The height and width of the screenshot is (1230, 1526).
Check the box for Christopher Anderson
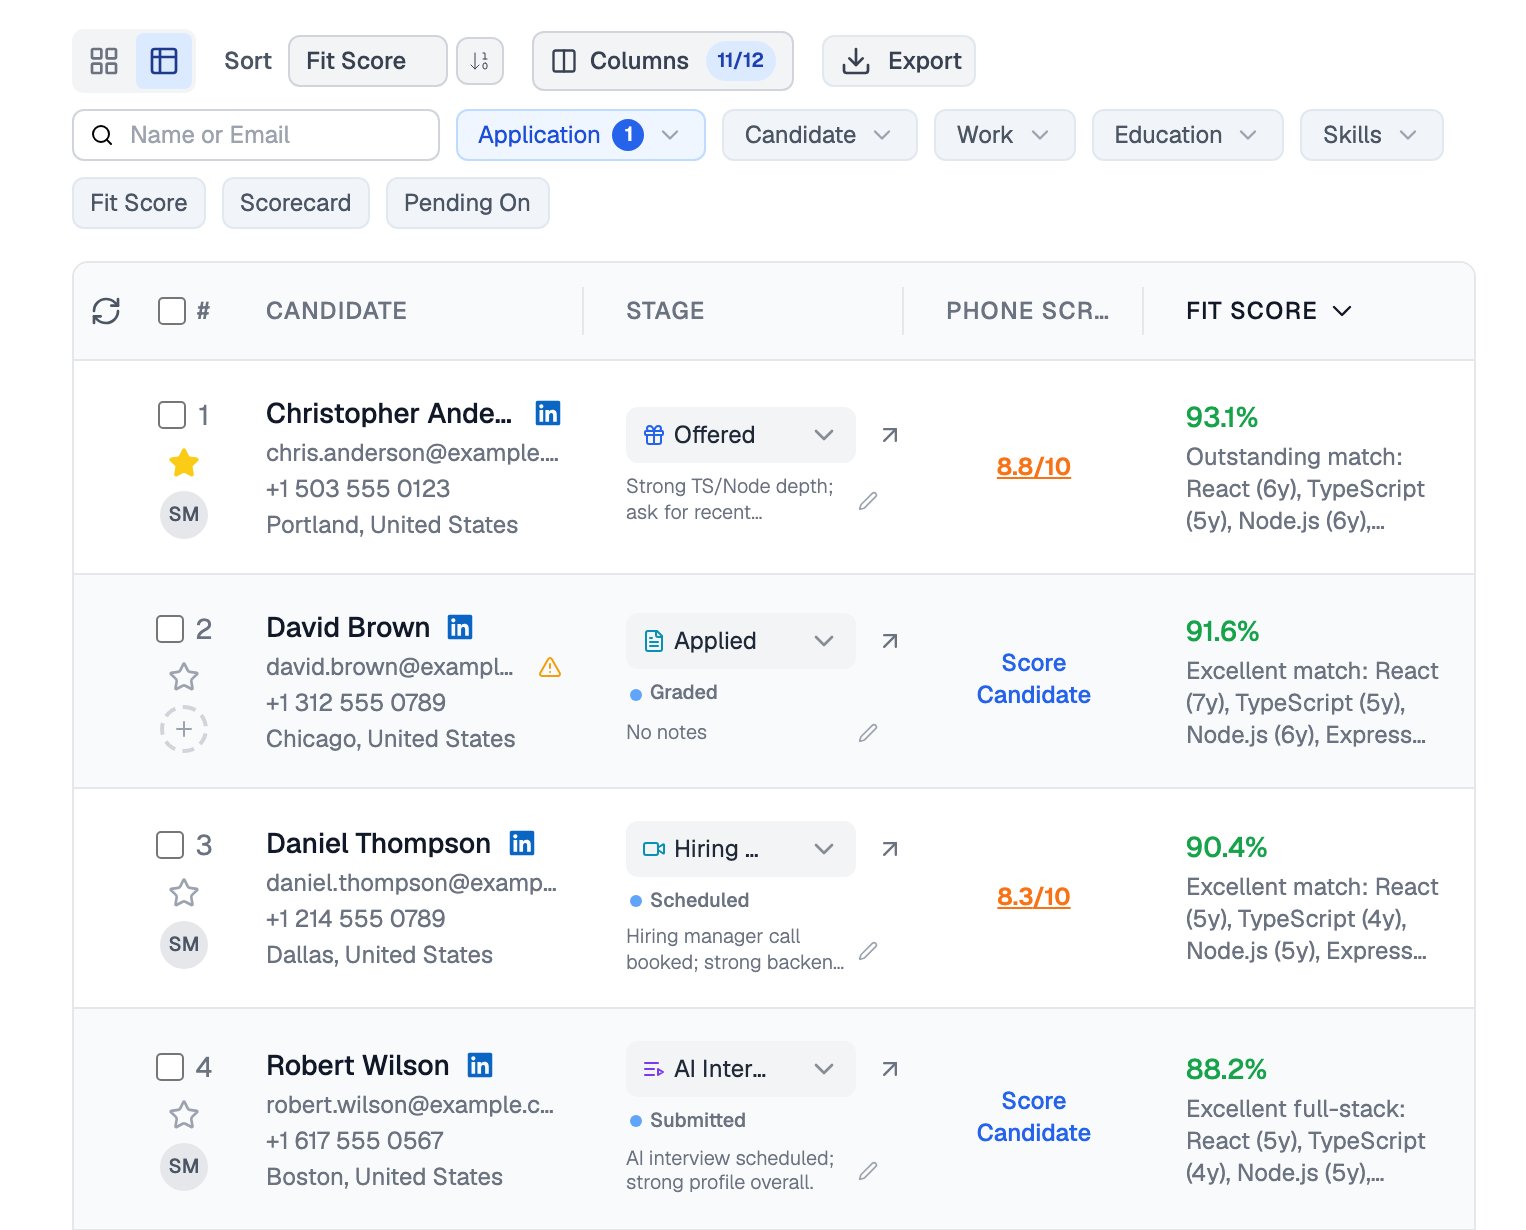(x=172, y=415)
